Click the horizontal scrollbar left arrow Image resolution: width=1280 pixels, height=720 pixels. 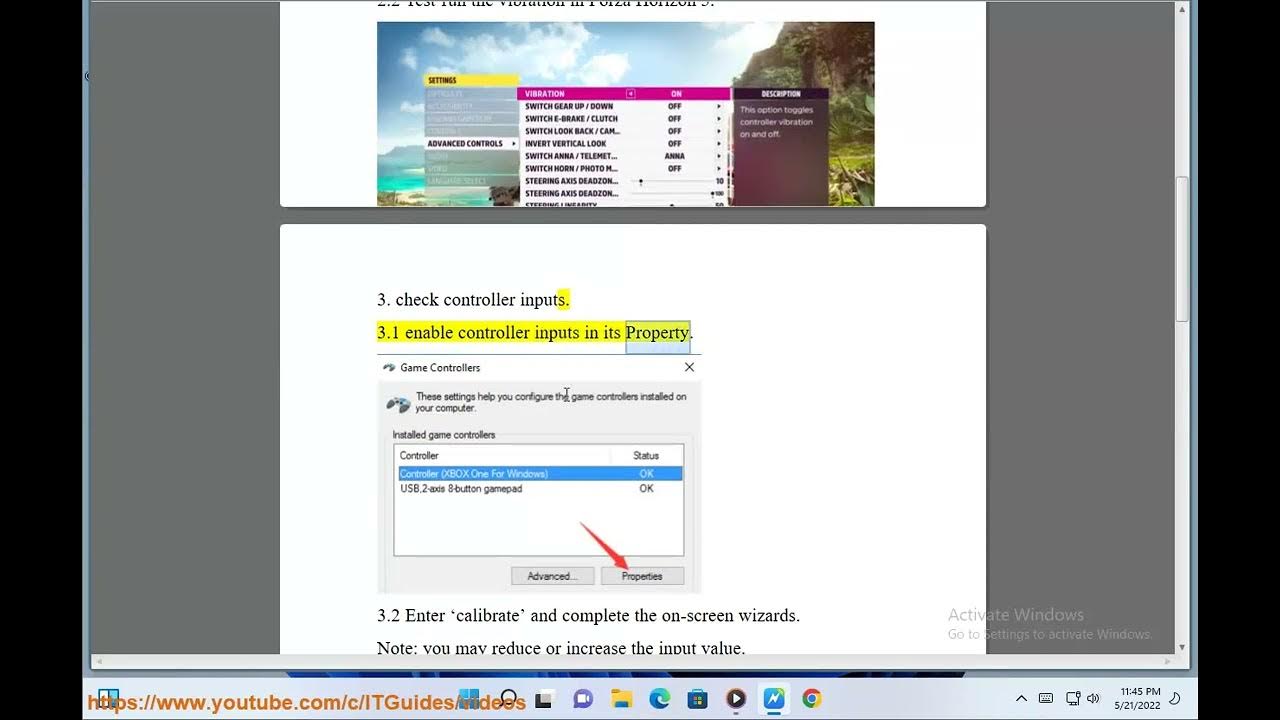tap(98, 661)
